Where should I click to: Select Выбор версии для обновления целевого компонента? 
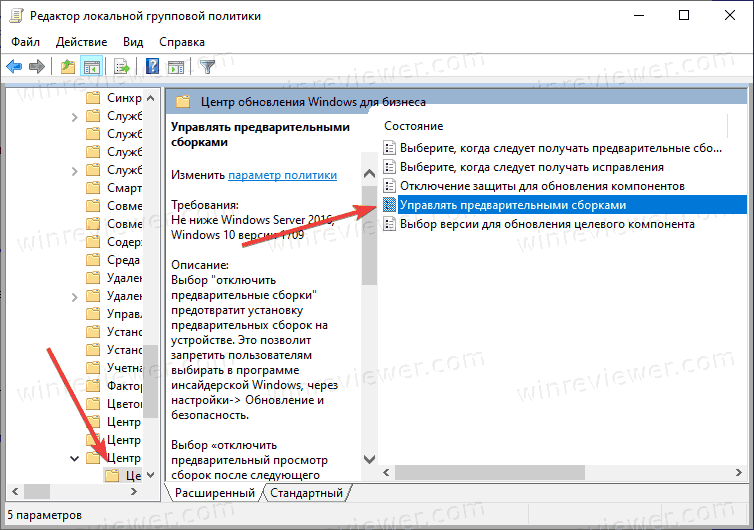[x=547, y=224]
